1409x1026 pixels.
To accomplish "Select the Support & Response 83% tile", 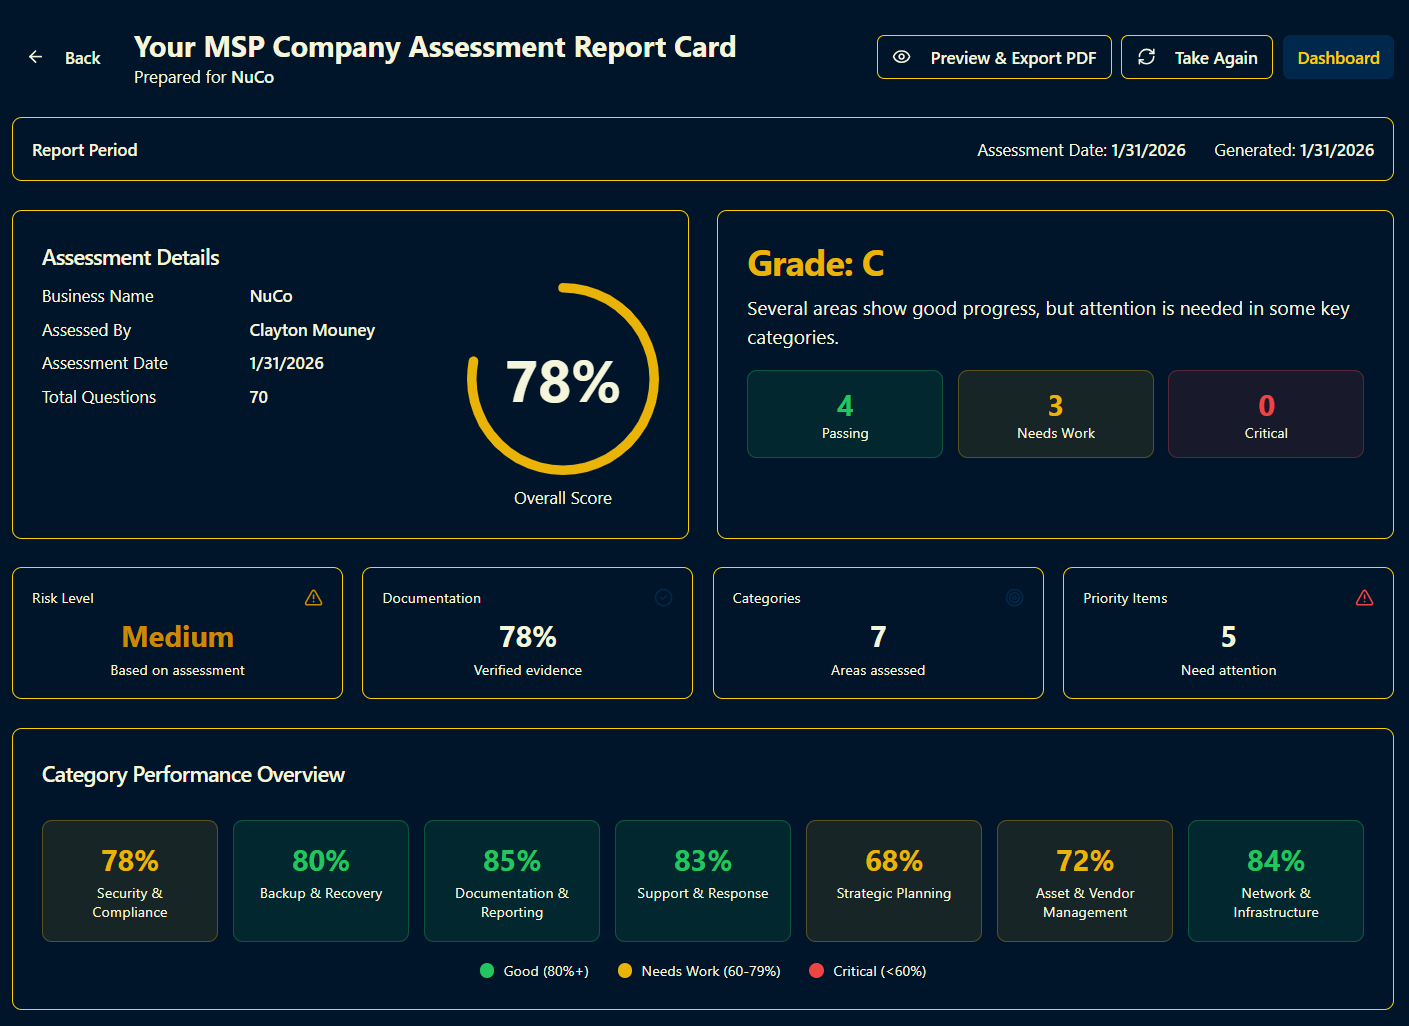I will [703, 881].
